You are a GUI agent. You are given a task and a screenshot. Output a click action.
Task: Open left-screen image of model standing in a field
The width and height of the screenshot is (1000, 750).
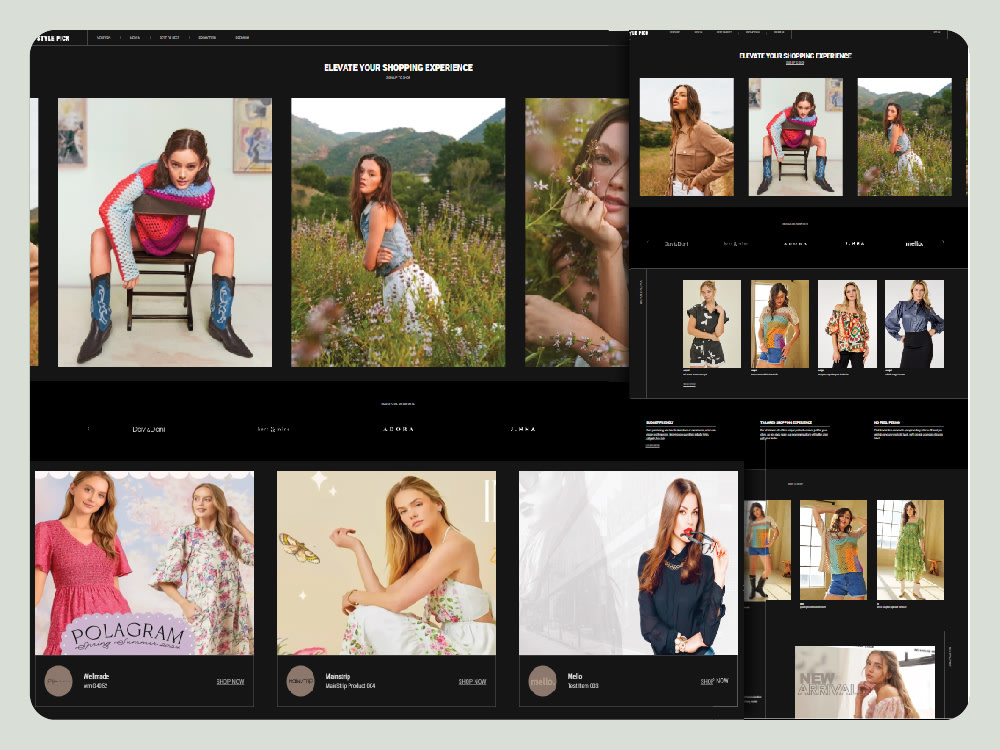(x=398, y=232)
